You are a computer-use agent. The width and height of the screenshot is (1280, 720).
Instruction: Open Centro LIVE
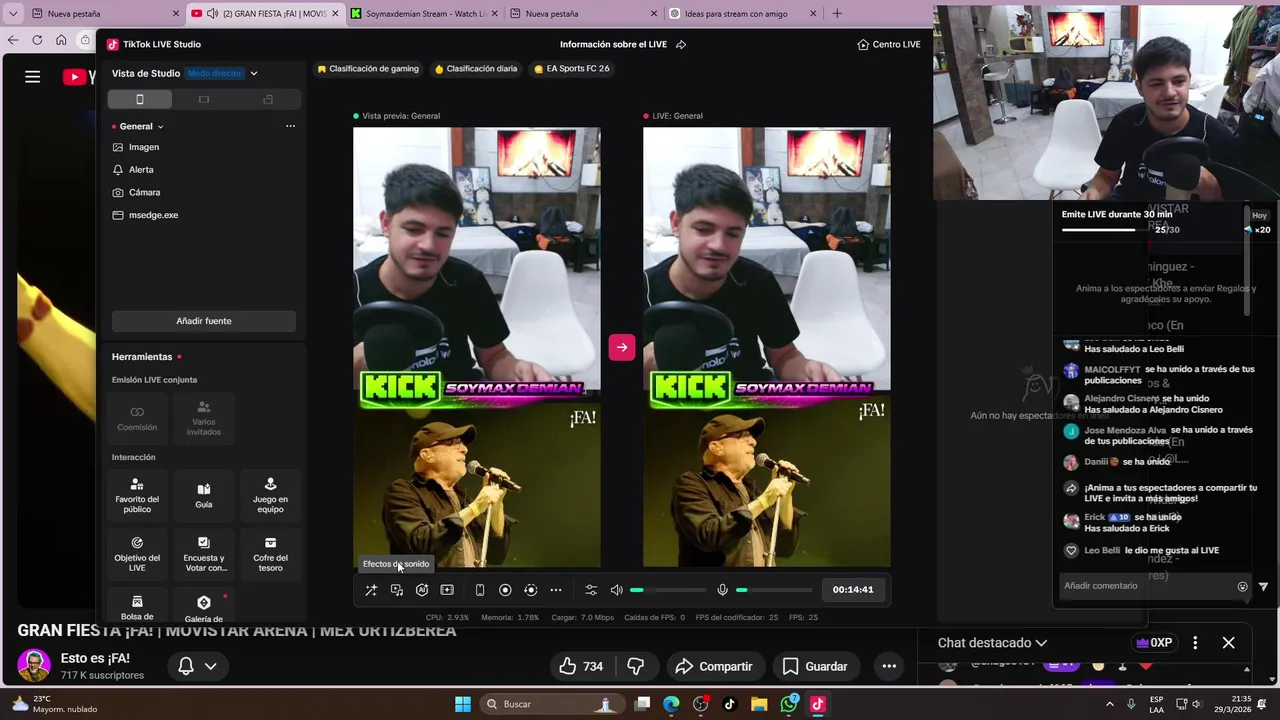point(889,45)
